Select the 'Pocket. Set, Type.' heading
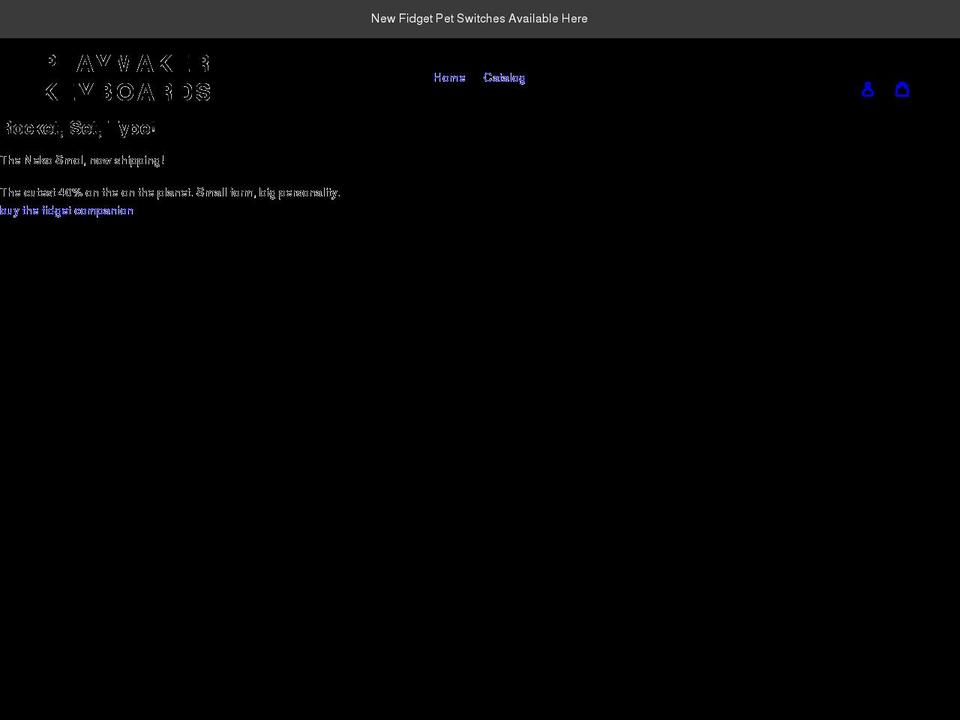The image size is (960, 720). pos(78,128)
